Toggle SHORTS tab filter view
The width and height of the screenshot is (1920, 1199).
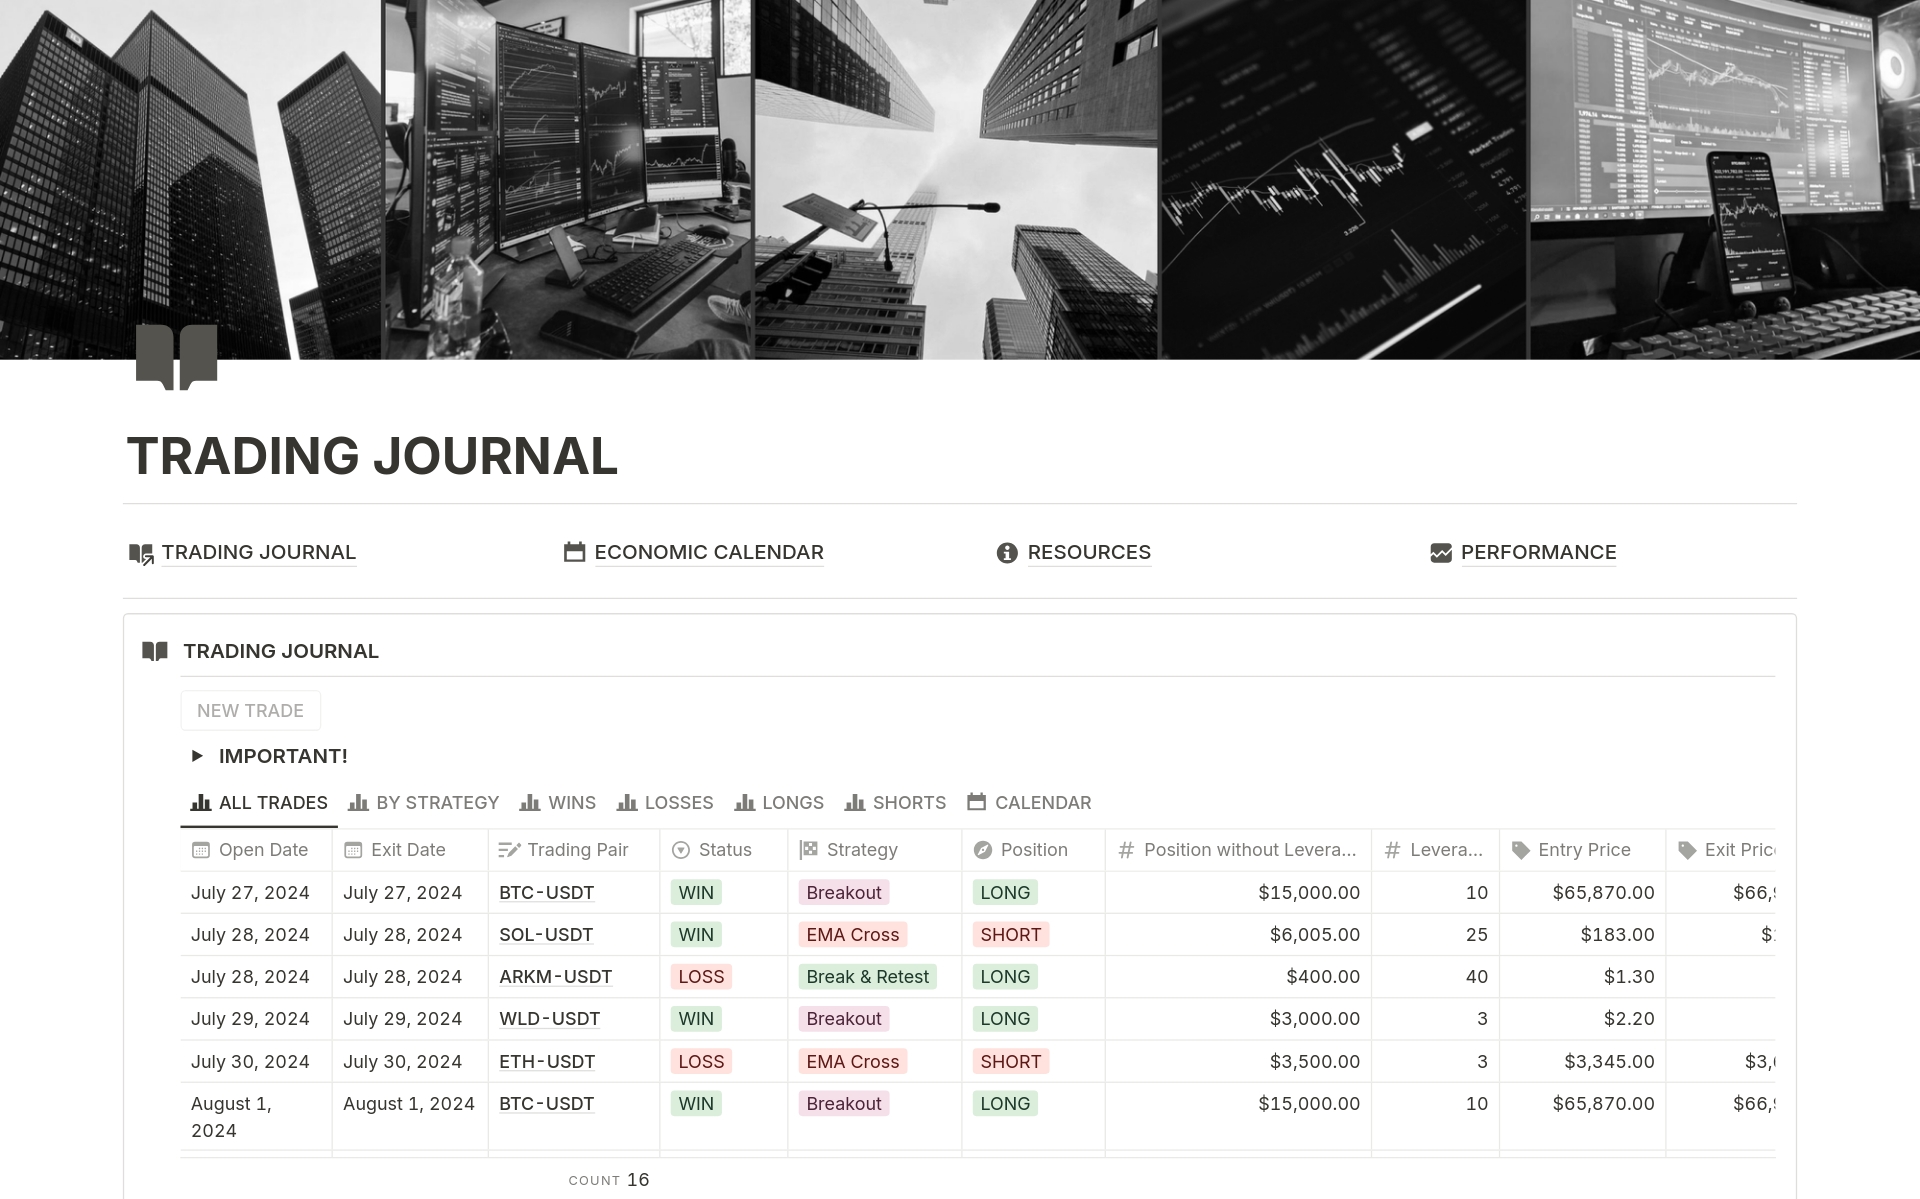[895, 801]
